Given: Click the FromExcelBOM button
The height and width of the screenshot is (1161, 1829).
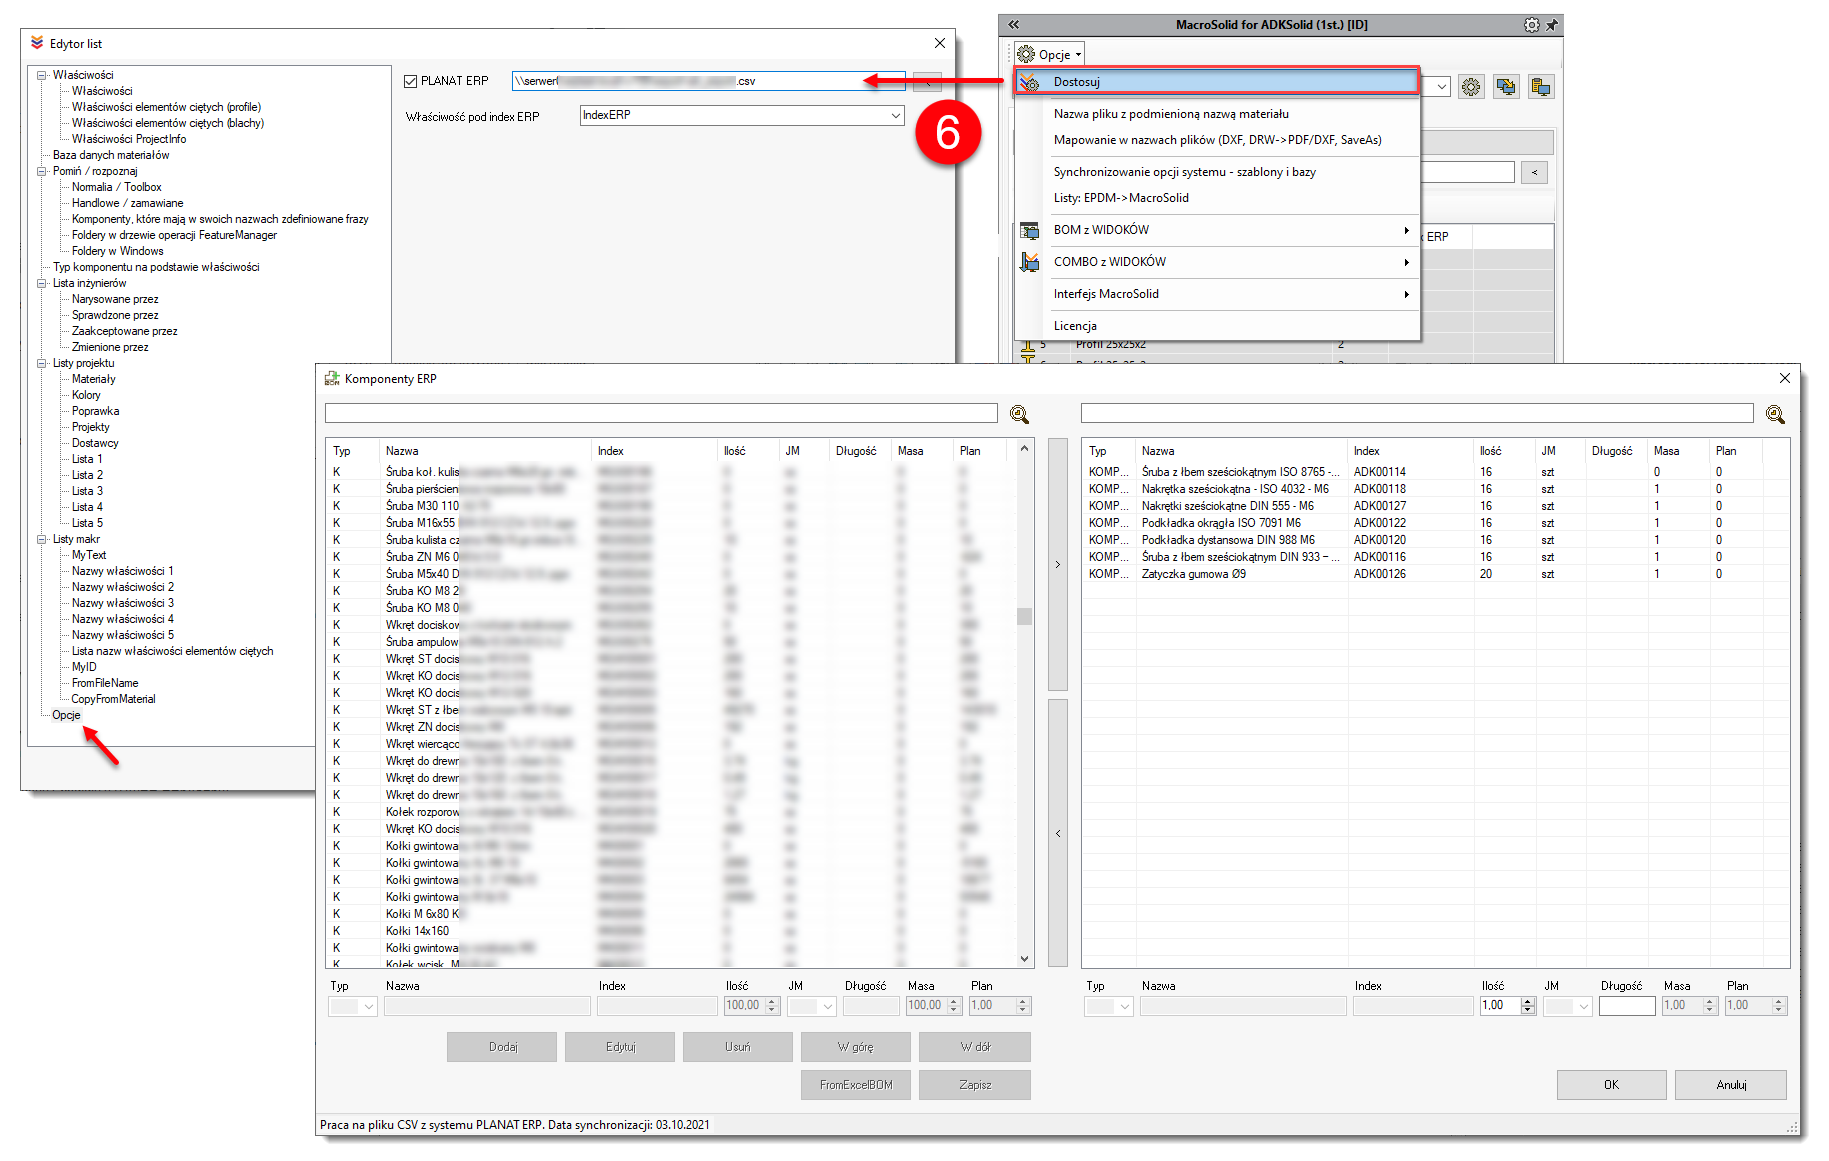Looking at the screenshot, I should [856, 1085].
